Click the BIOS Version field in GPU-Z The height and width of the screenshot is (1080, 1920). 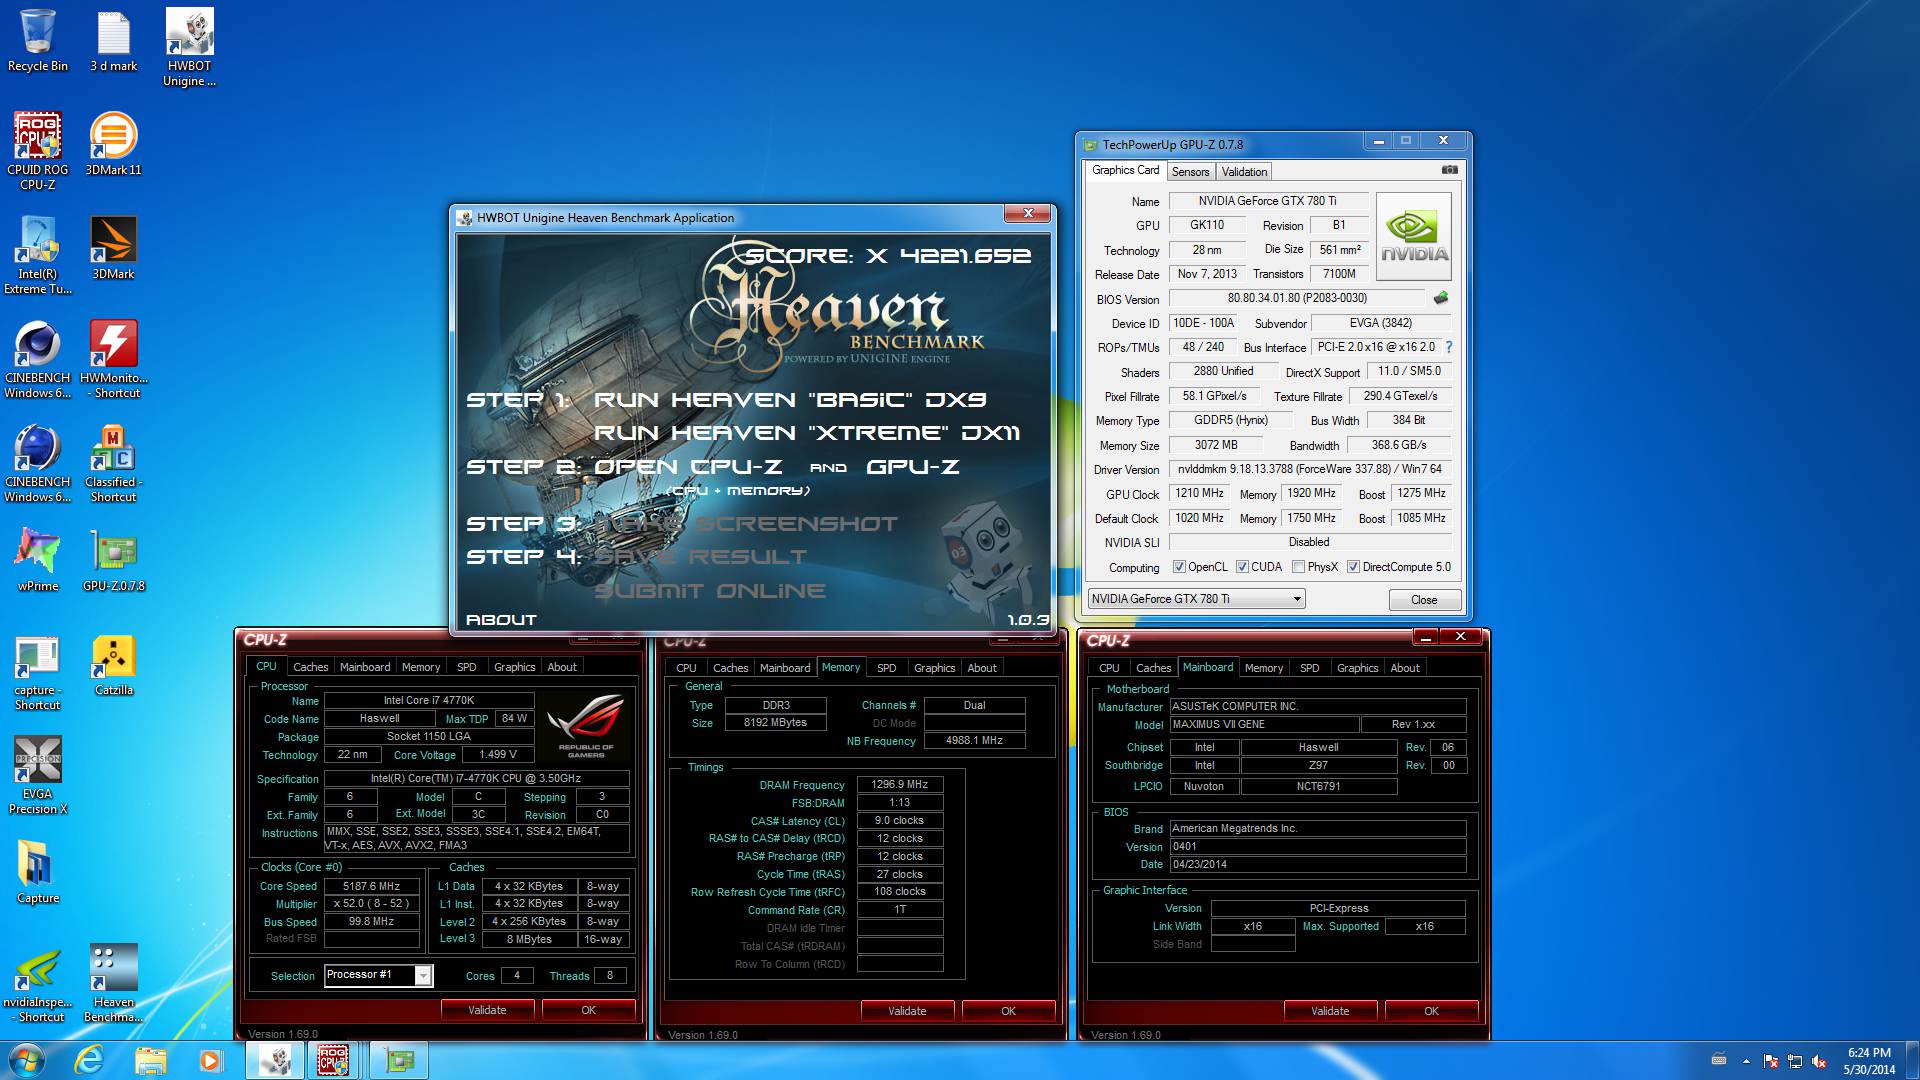[1297, 298]
